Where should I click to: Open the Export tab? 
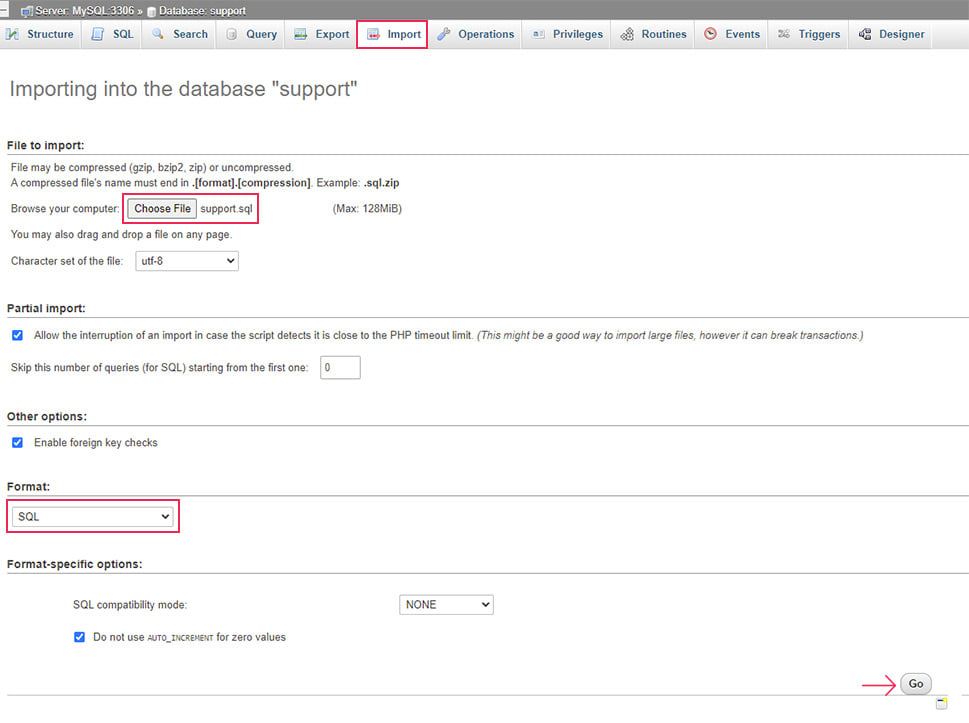(321, 35)
